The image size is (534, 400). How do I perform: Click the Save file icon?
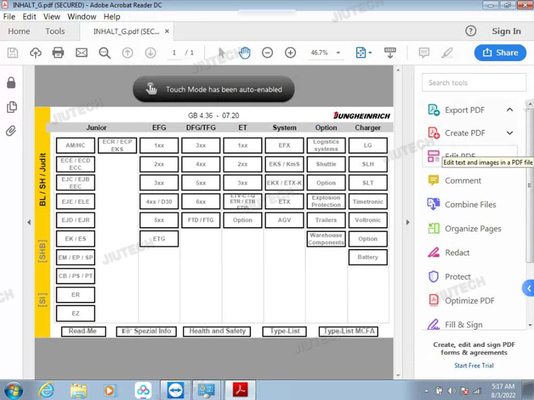[x=13, y=53]
